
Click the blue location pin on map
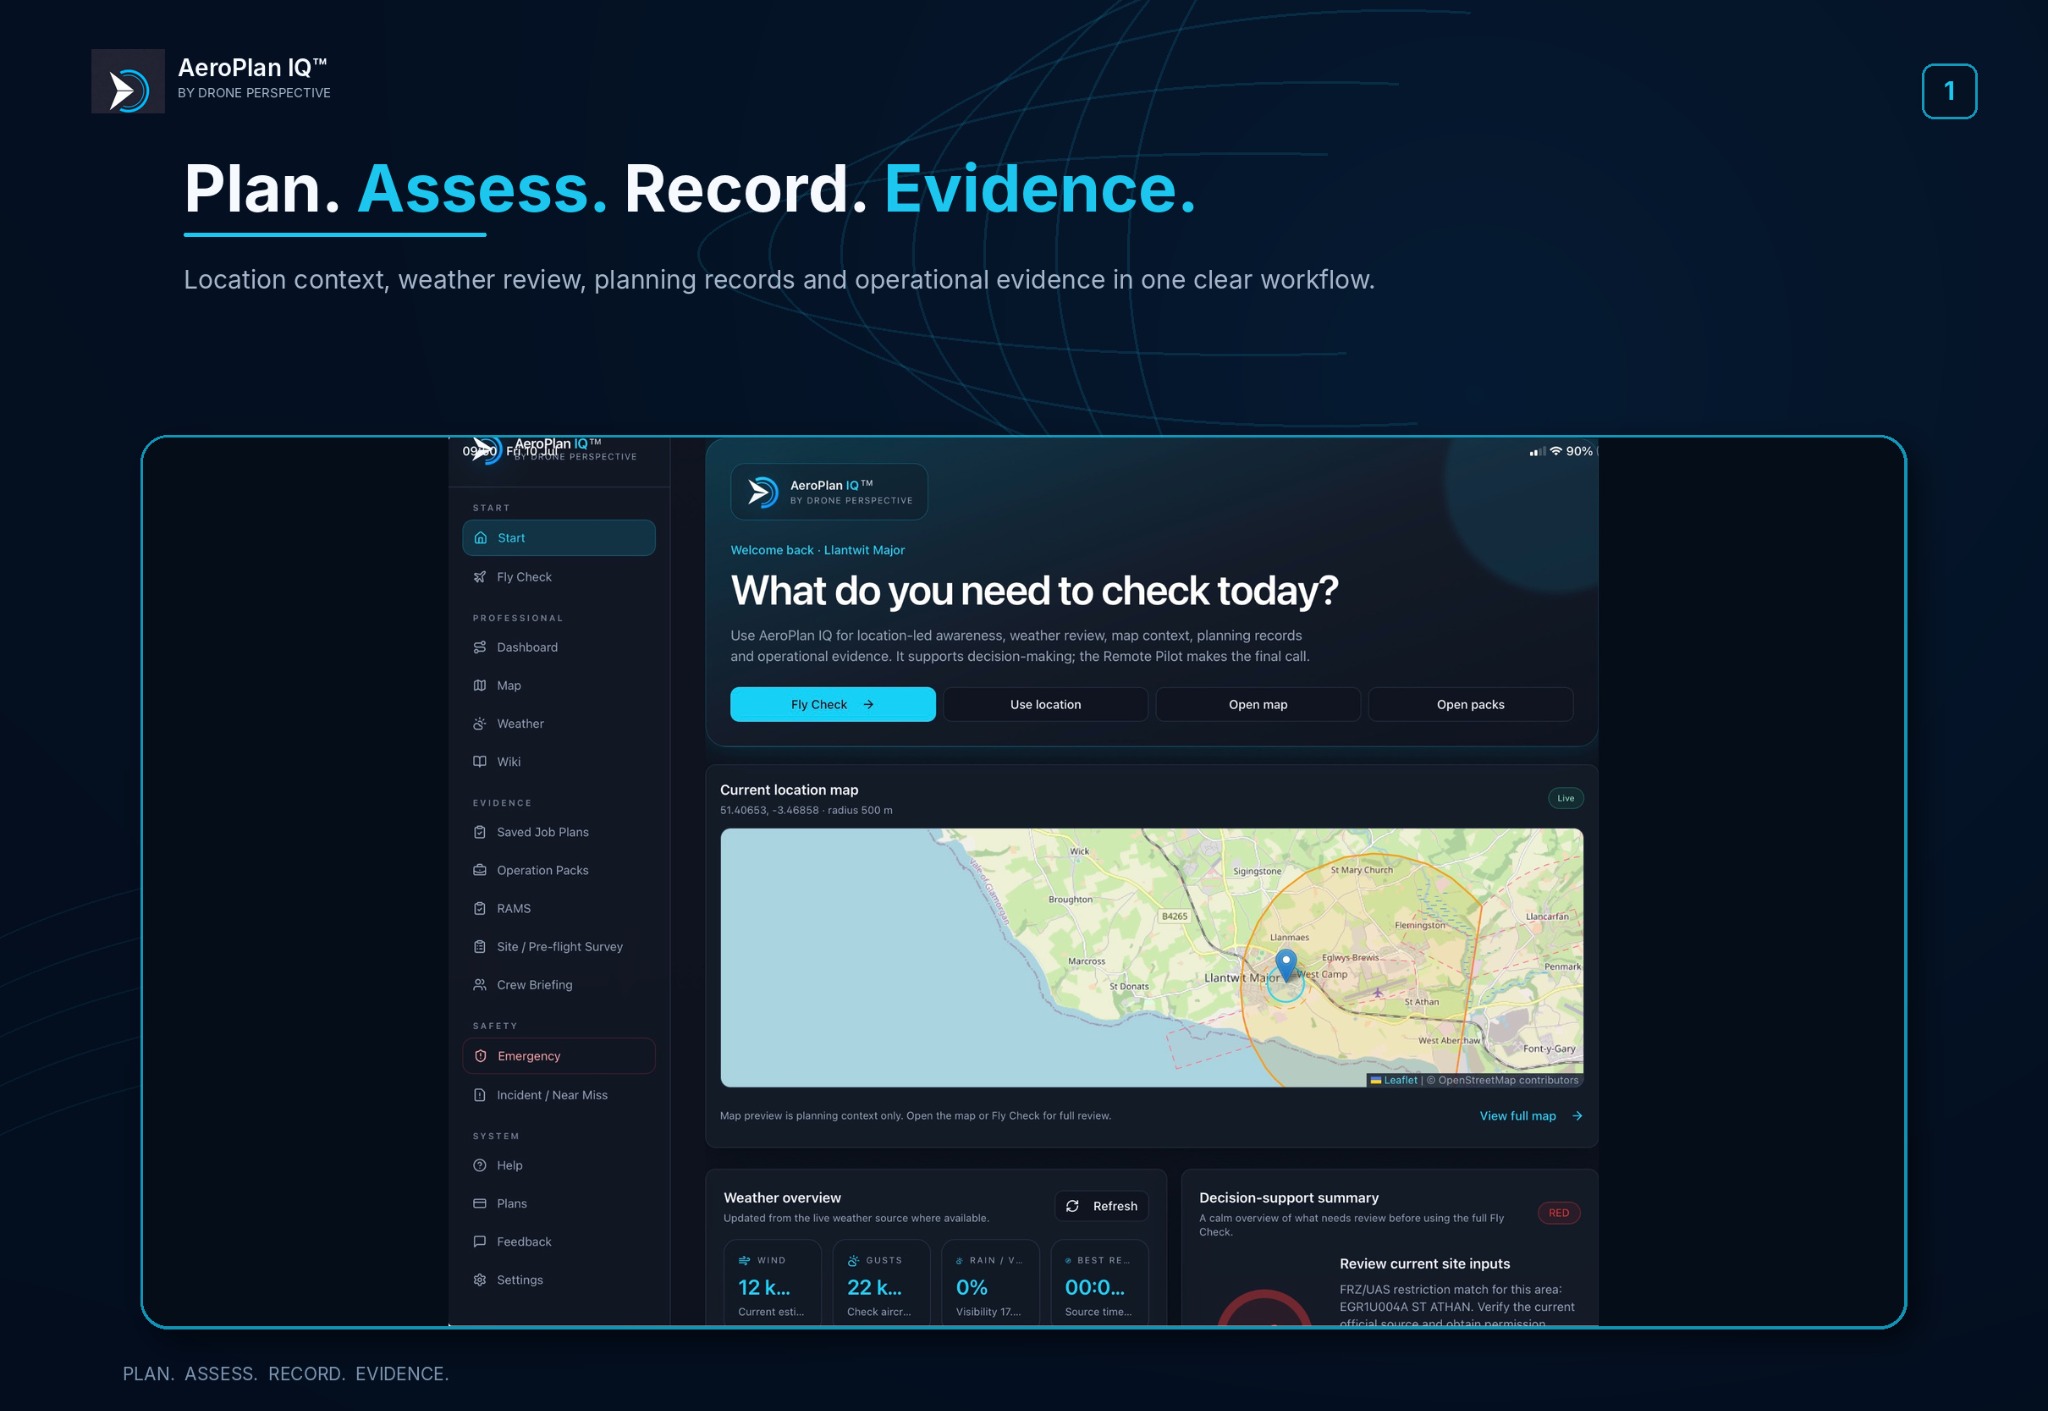pos(1286,964)
